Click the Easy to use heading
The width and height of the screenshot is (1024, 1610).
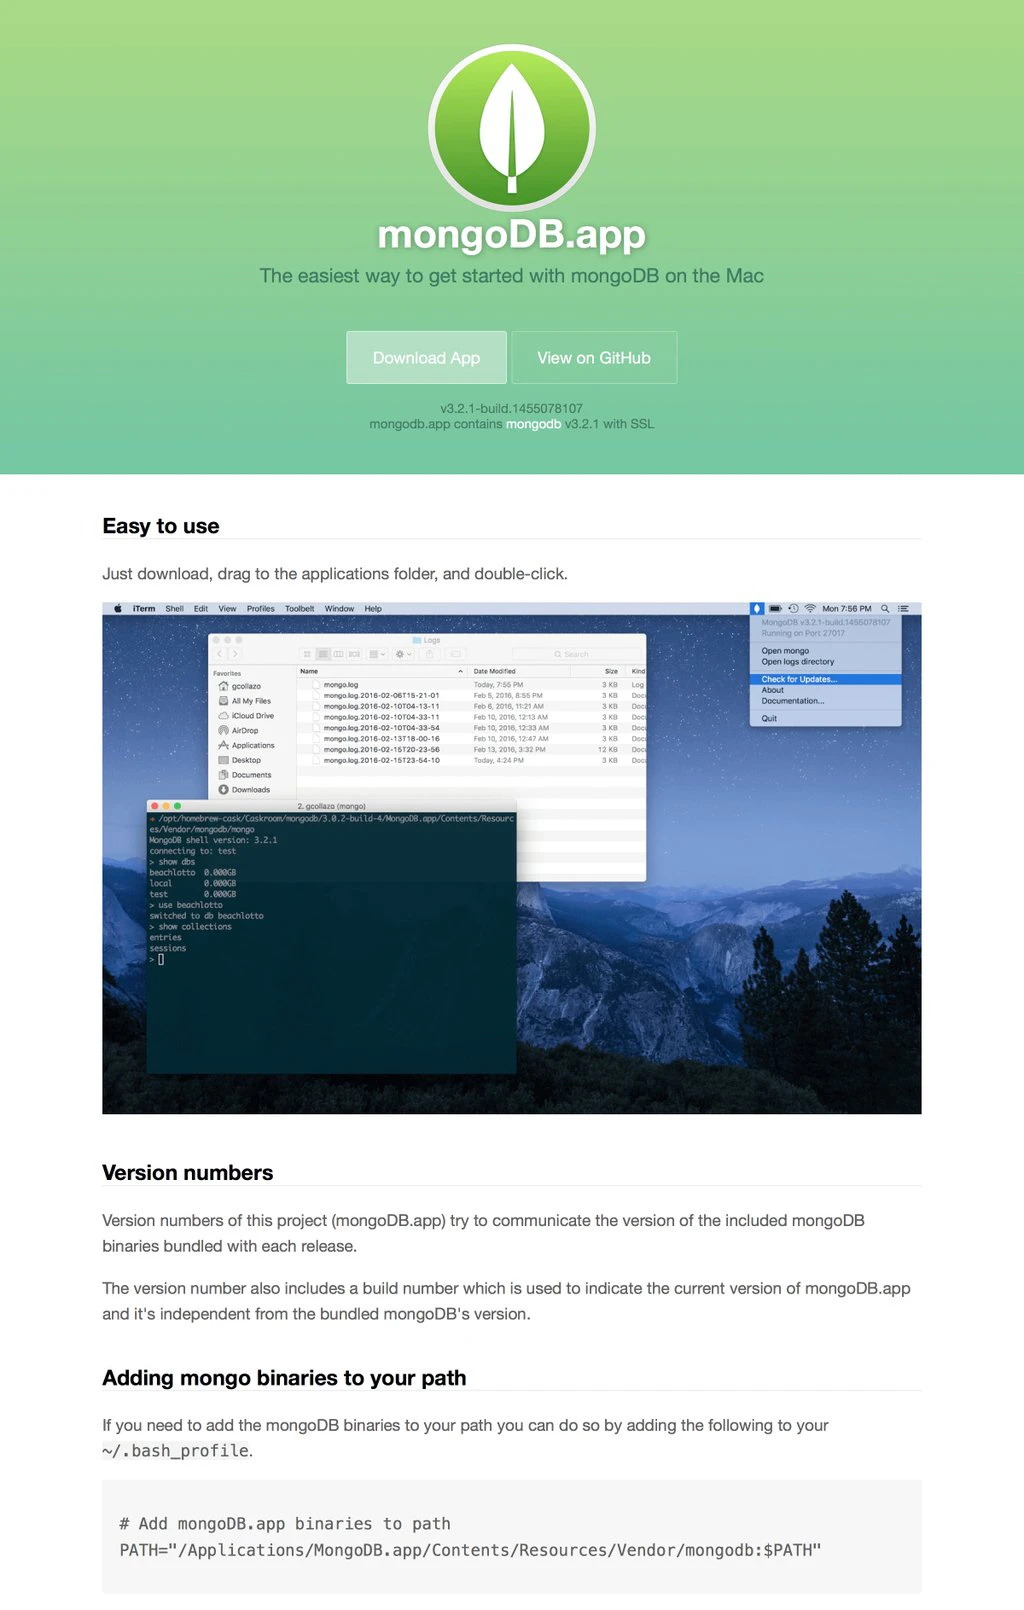(161, 526)
